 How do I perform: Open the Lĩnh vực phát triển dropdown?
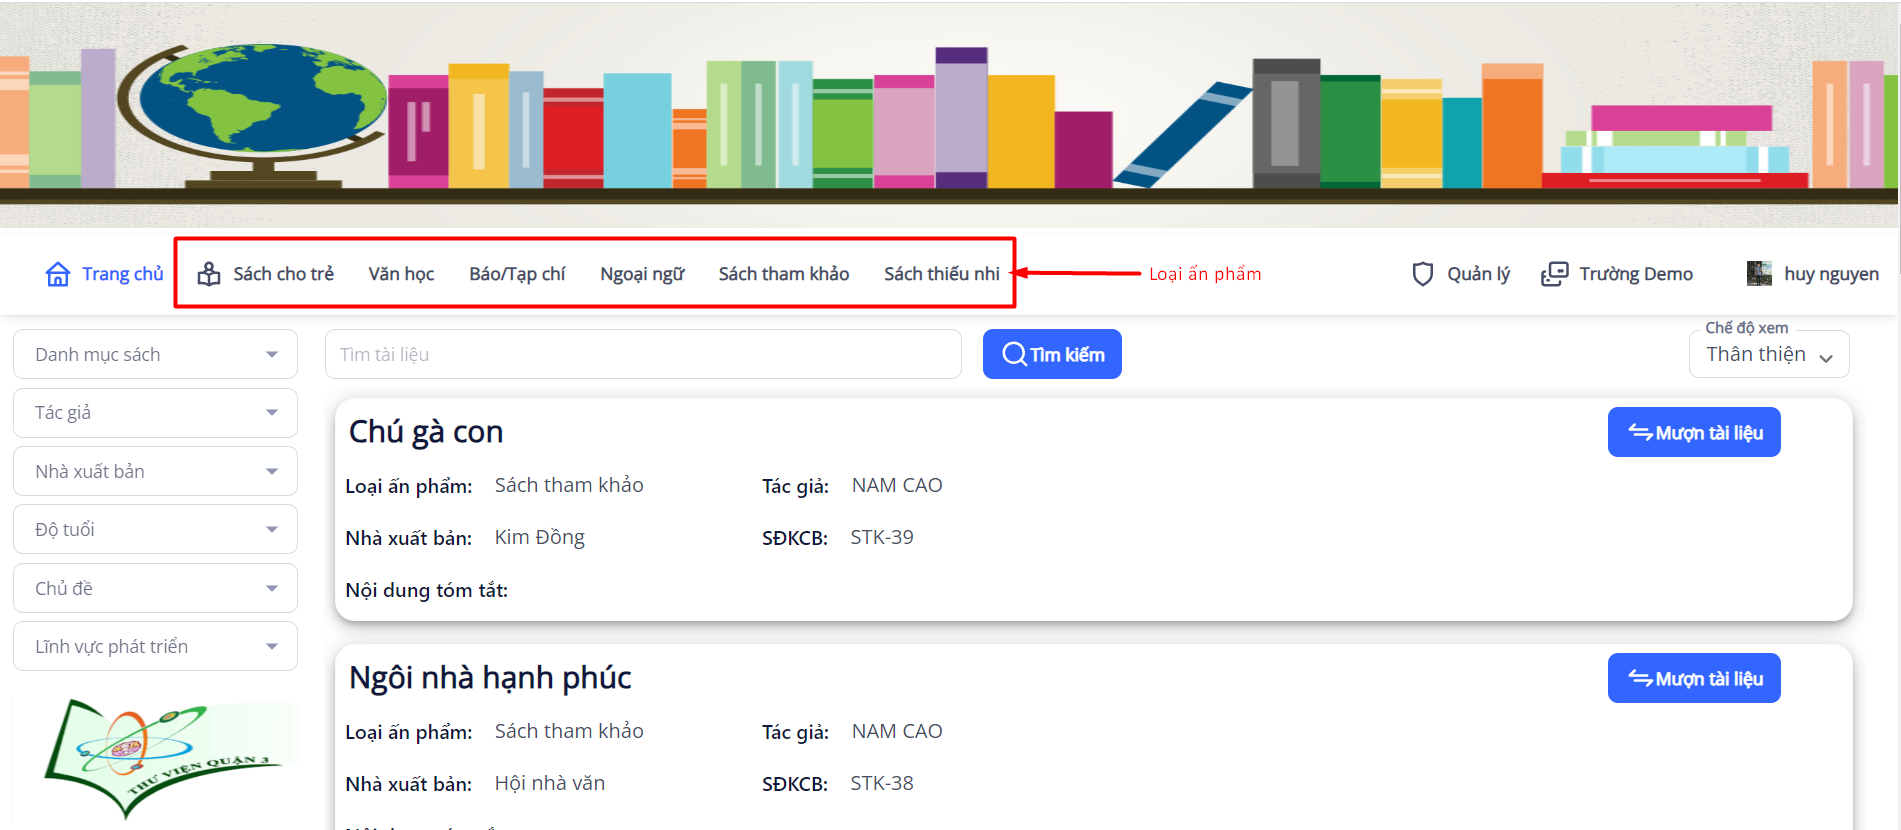point(155,646)
